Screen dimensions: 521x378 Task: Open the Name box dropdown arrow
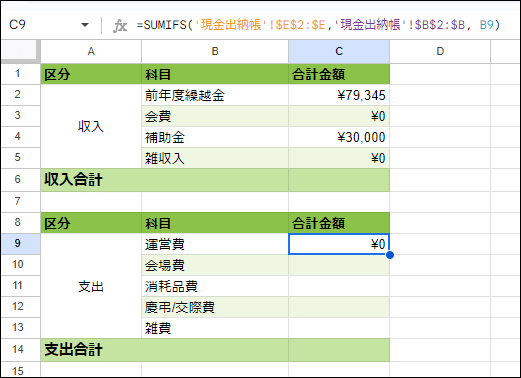[85, 25]
